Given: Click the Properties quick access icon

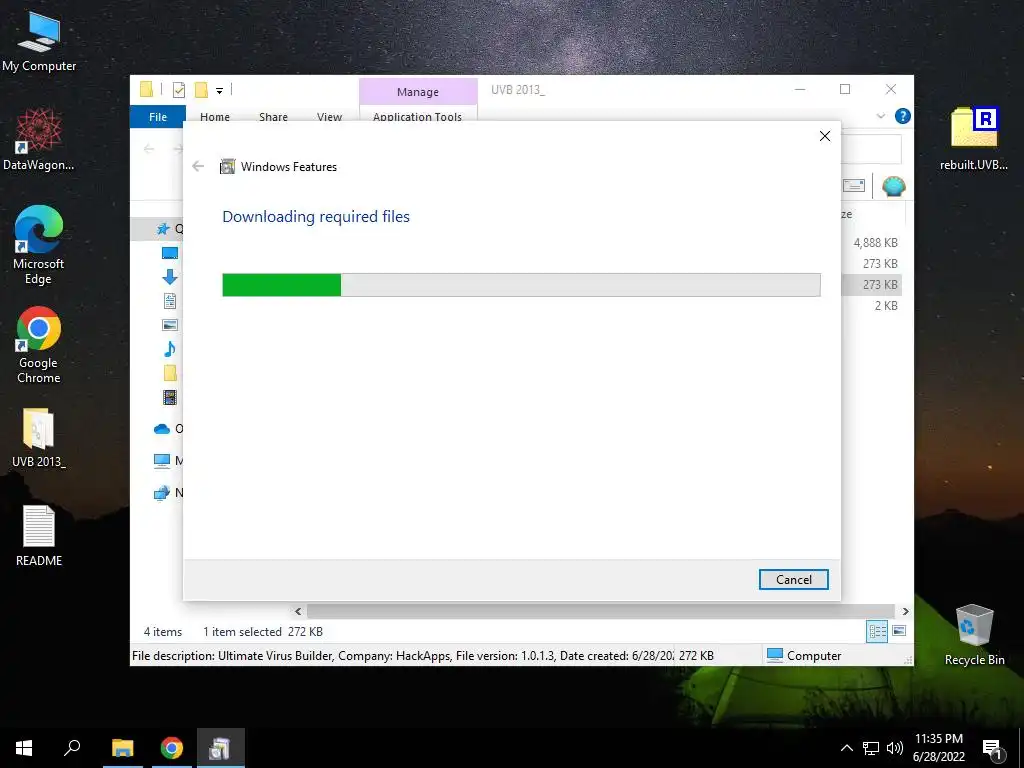Looking at the screenshot, I should point(179,90).
